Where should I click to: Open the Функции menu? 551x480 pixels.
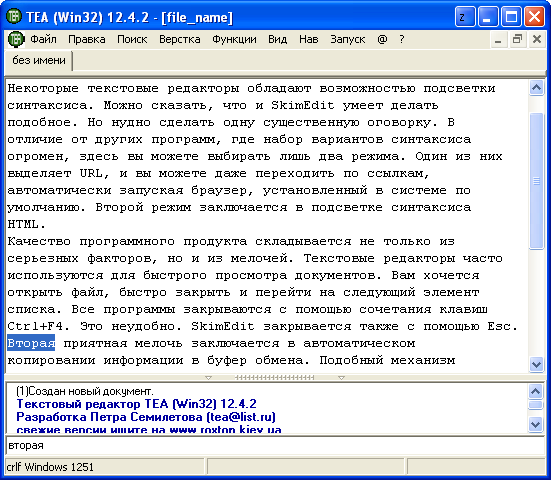click(234, 39)
